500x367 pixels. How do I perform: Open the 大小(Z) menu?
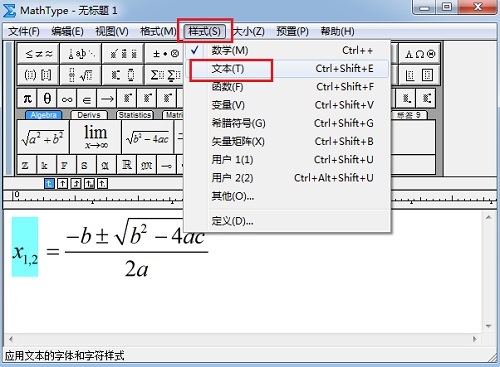coord(249,32)
